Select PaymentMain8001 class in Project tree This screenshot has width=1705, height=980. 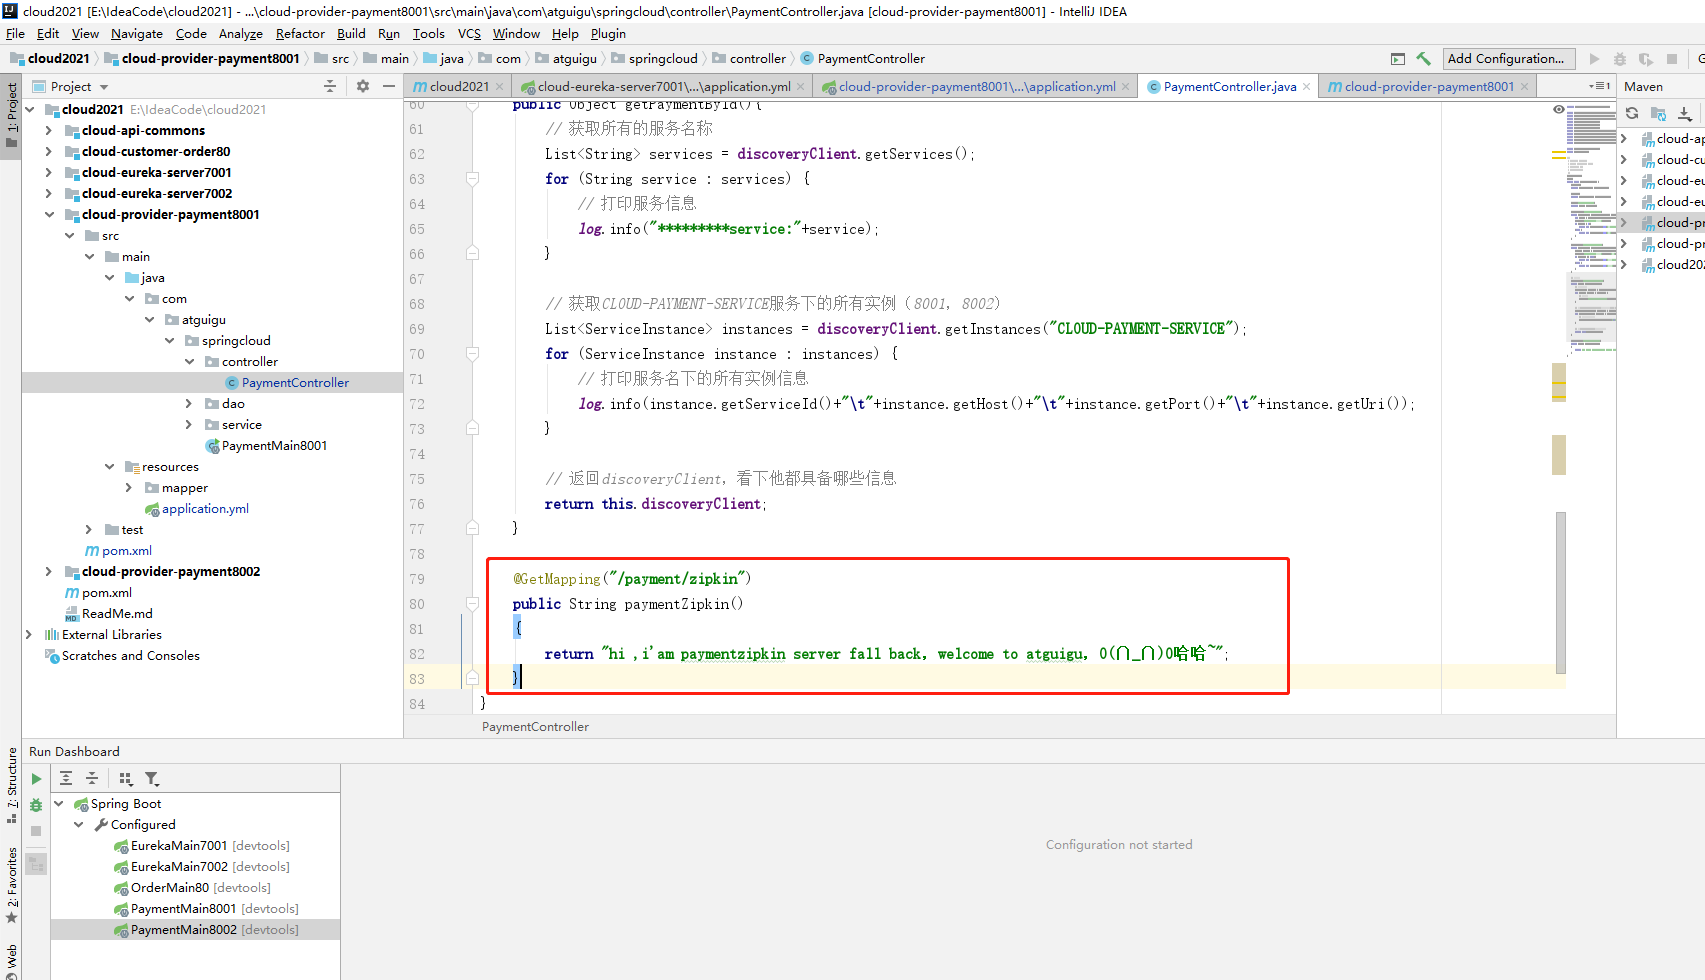click(x=274, y=446)
